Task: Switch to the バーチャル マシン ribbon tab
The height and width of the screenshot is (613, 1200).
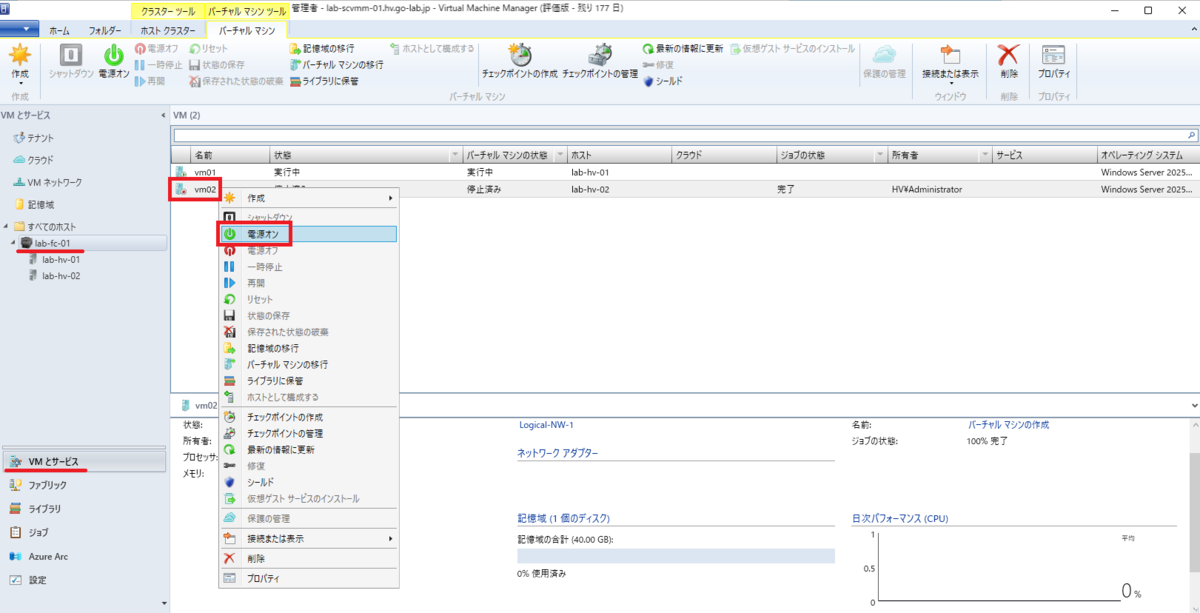Action: click(247, 30)
